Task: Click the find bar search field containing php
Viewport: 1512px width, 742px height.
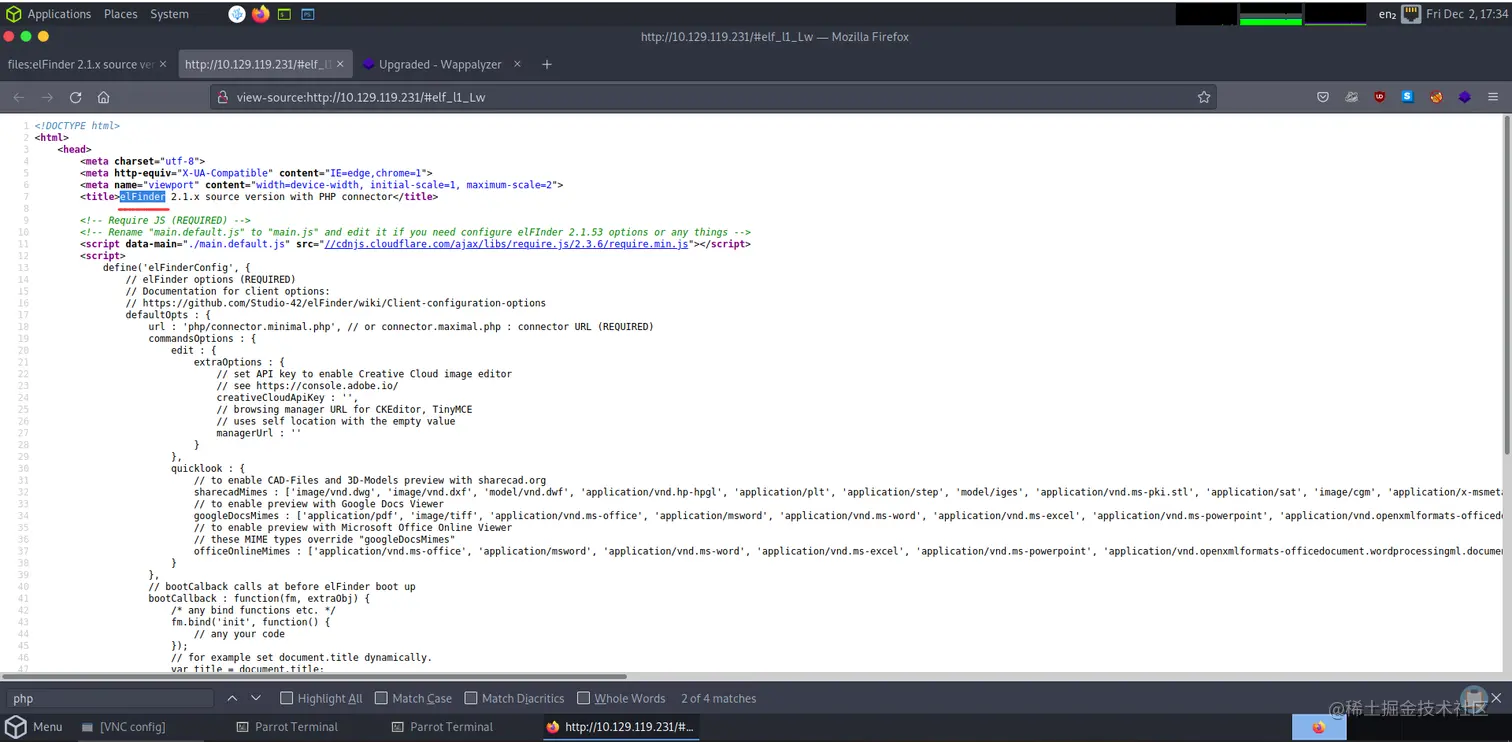Action: click(x=109, y=698)
